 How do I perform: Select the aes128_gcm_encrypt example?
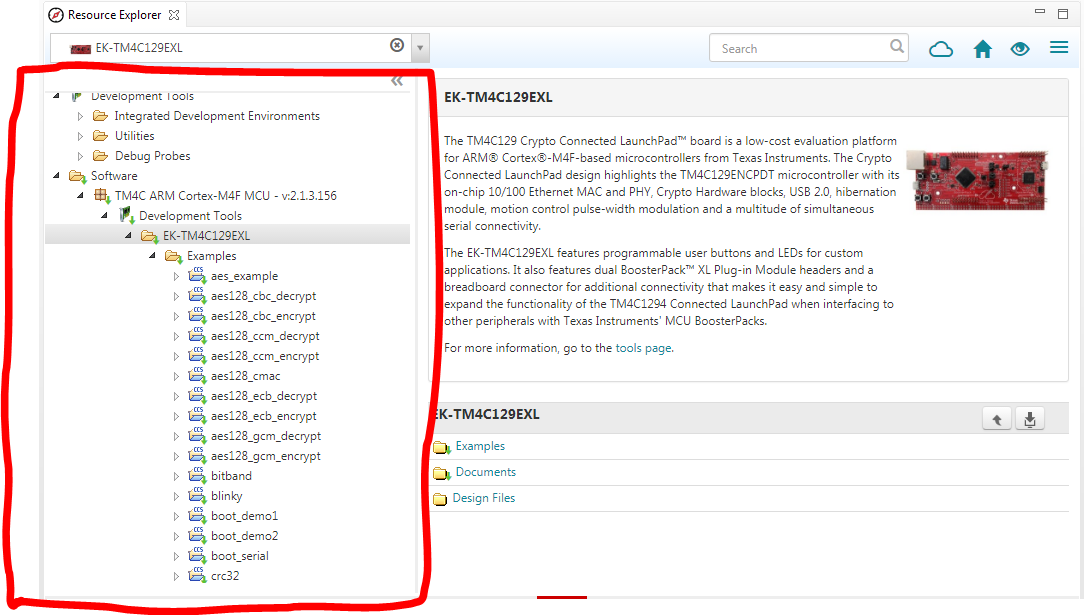point(265,457)
